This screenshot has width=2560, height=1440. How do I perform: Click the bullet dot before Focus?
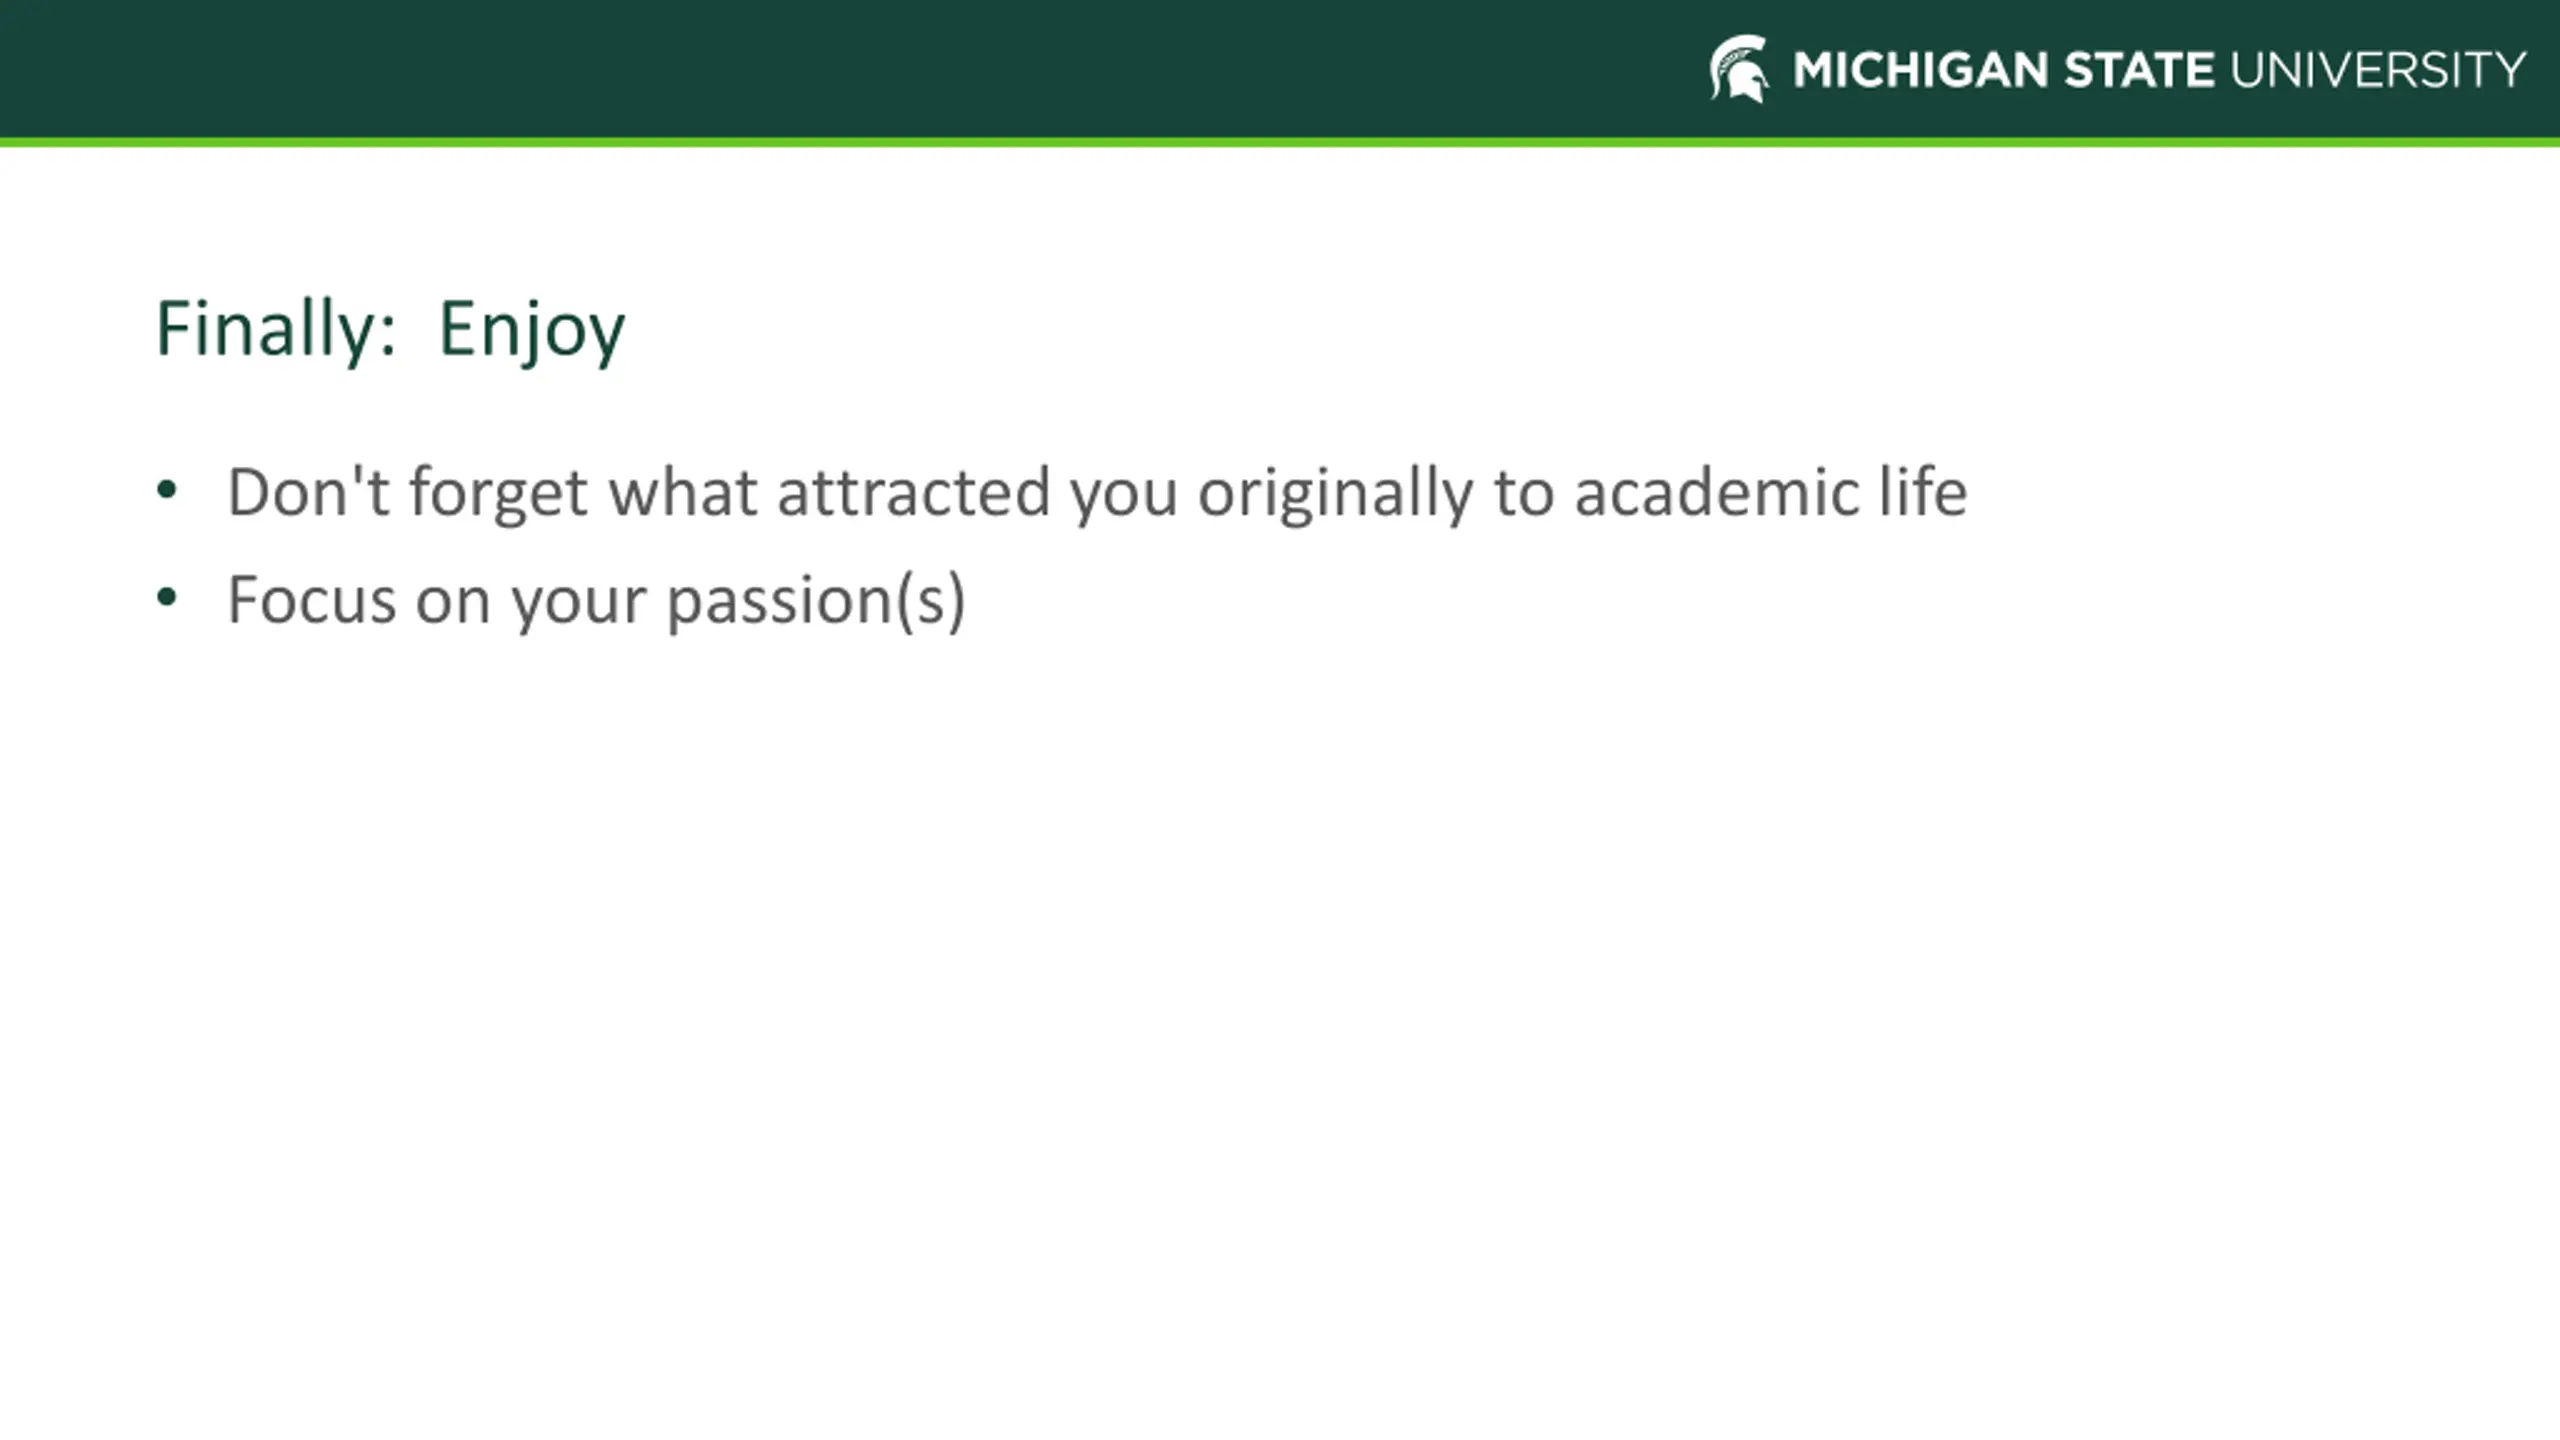(x=167, y=598)
